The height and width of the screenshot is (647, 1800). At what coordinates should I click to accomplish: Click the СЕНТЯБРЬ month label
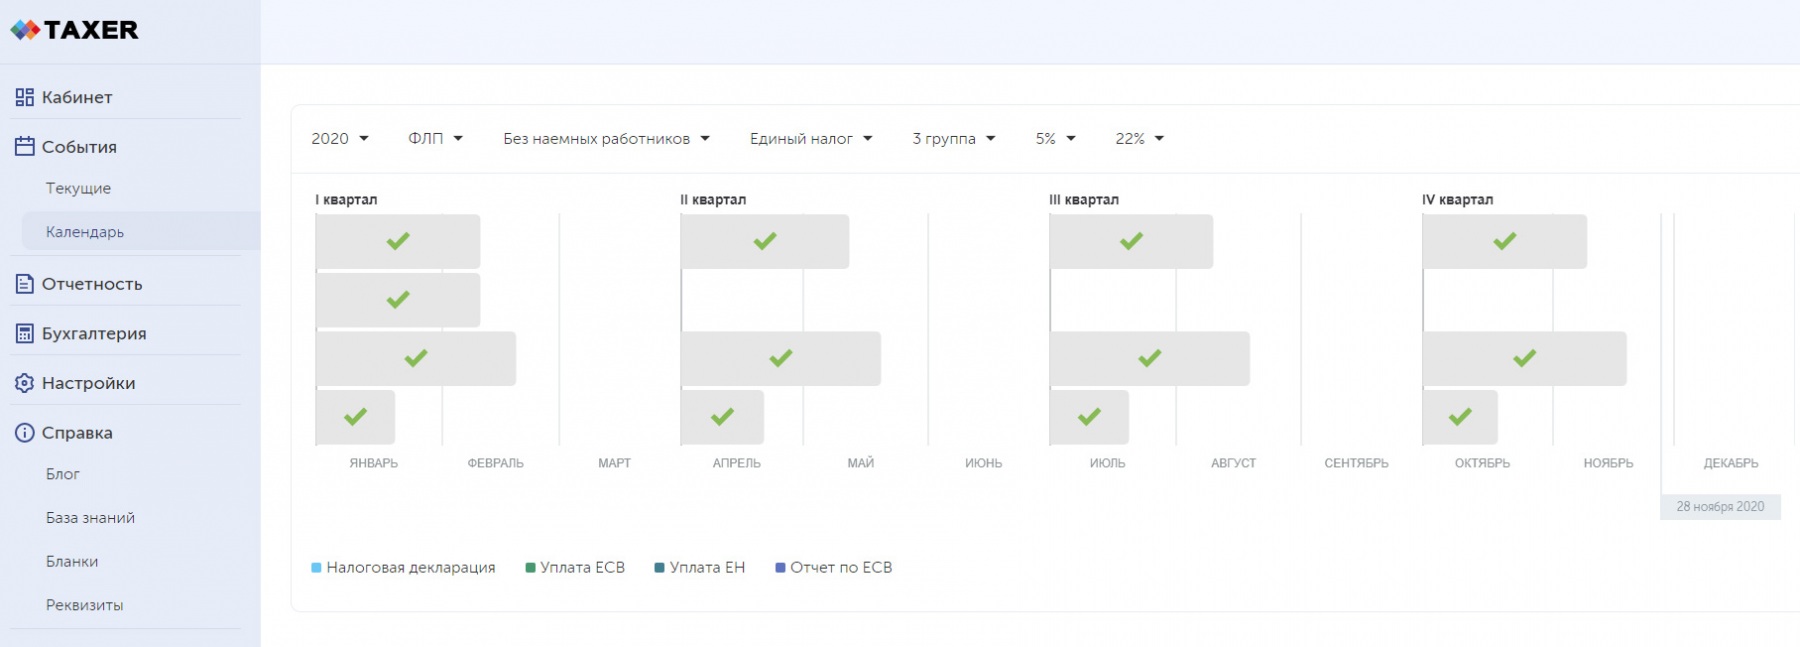coord(1356,463)
